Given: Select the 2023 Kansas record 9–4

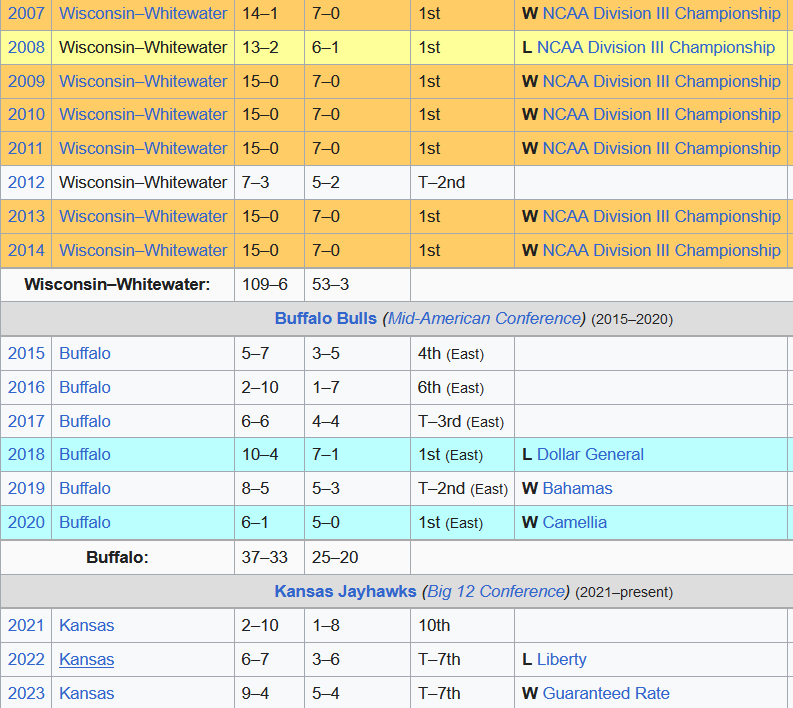Looking at the screenshot, I should 255,693.
